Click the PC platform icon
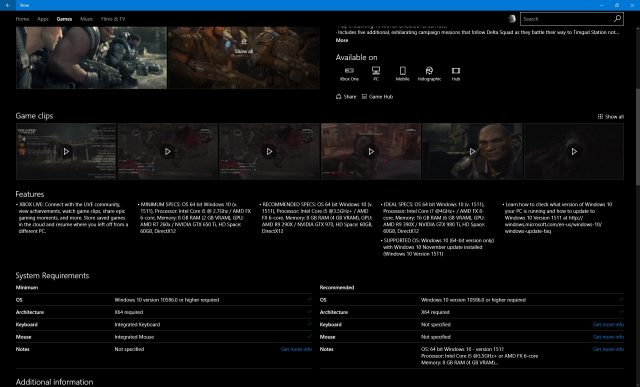Image resolution: width=640 pixels, height=387 pixels. pos(376,74)
